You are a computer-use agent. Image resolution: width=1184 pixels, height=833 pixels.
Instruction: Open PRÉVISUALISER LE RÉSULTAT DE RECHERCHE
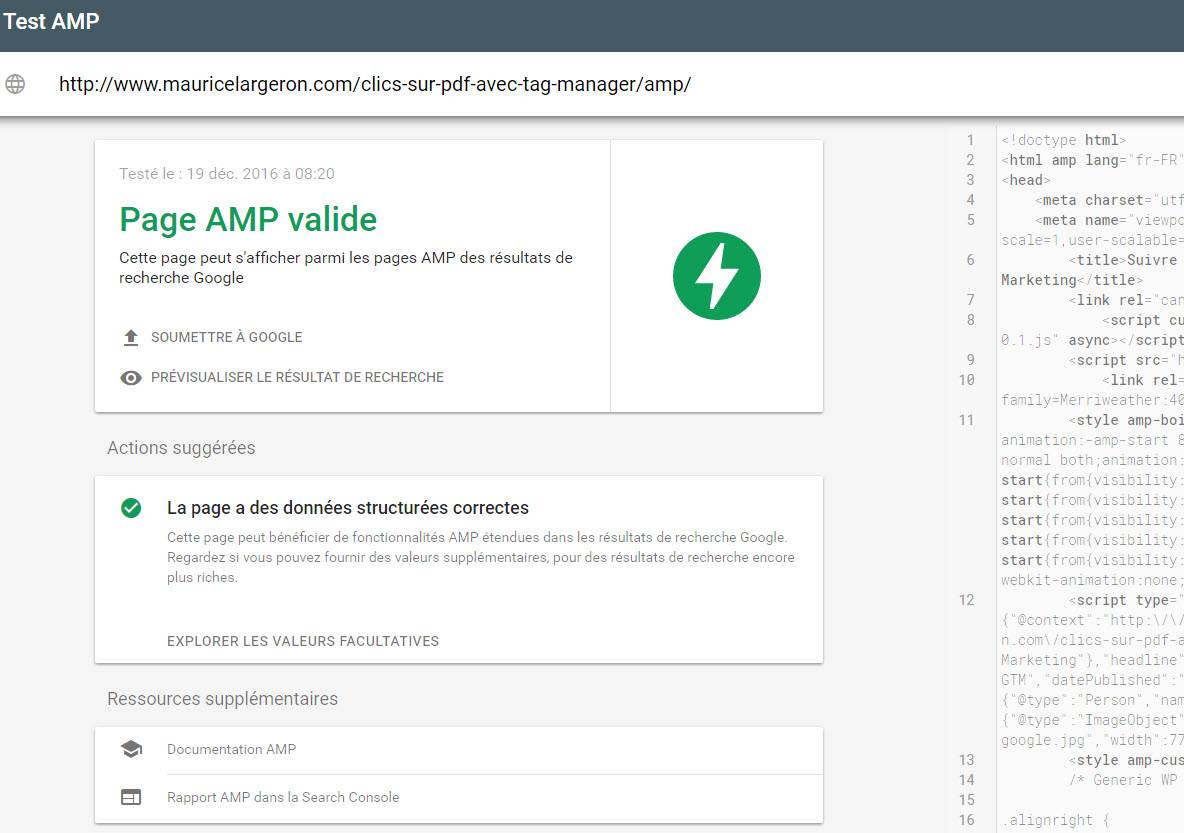tap(298, 377)
